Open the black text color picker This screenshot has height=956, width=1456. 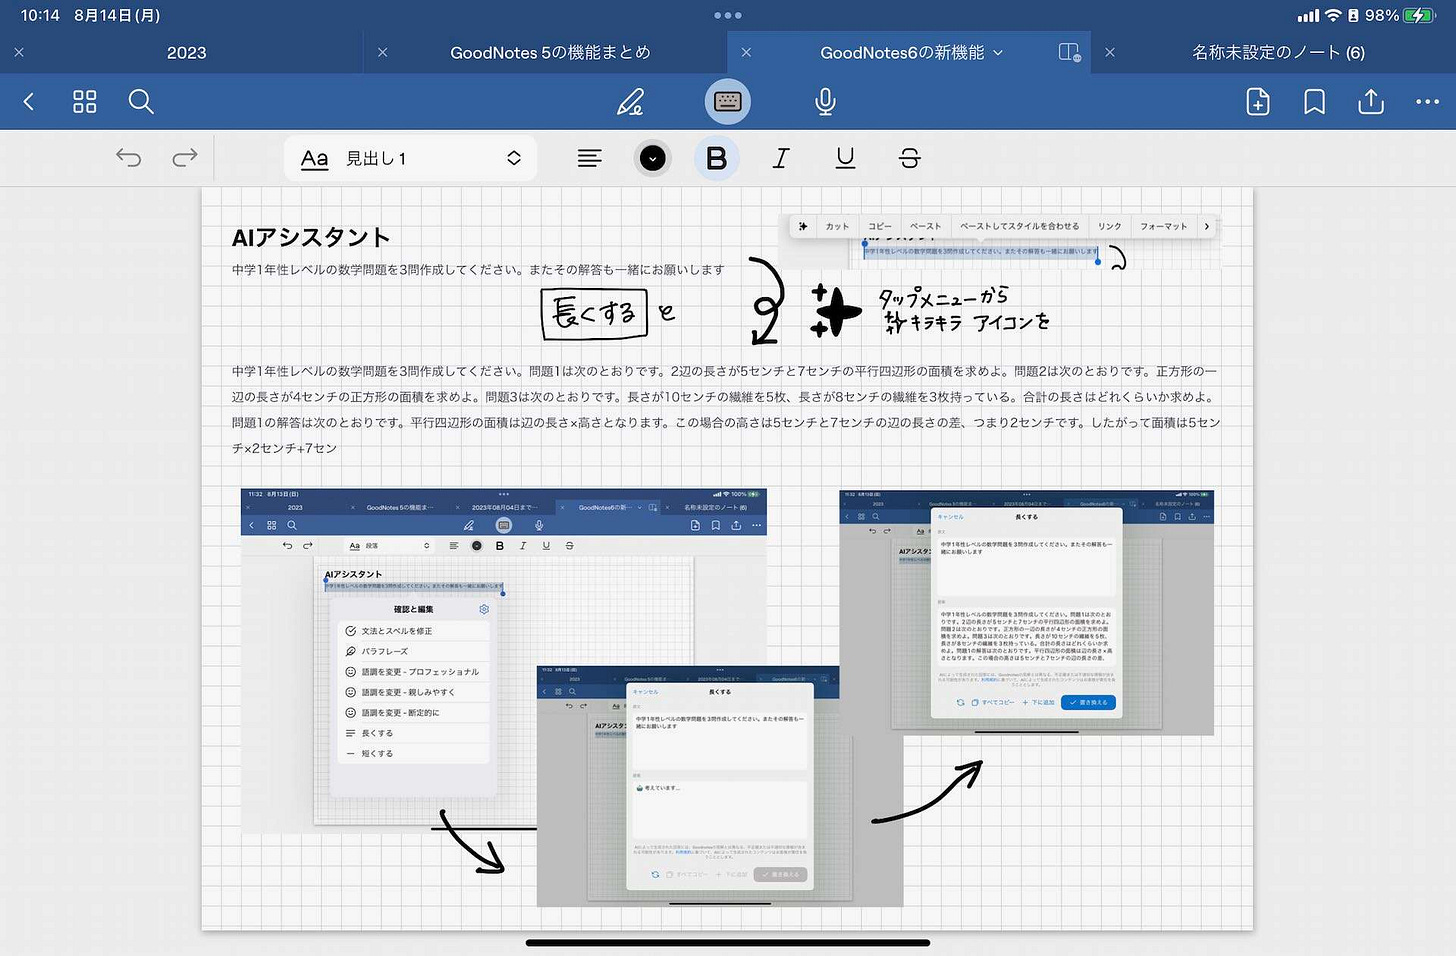coord(653,158)
